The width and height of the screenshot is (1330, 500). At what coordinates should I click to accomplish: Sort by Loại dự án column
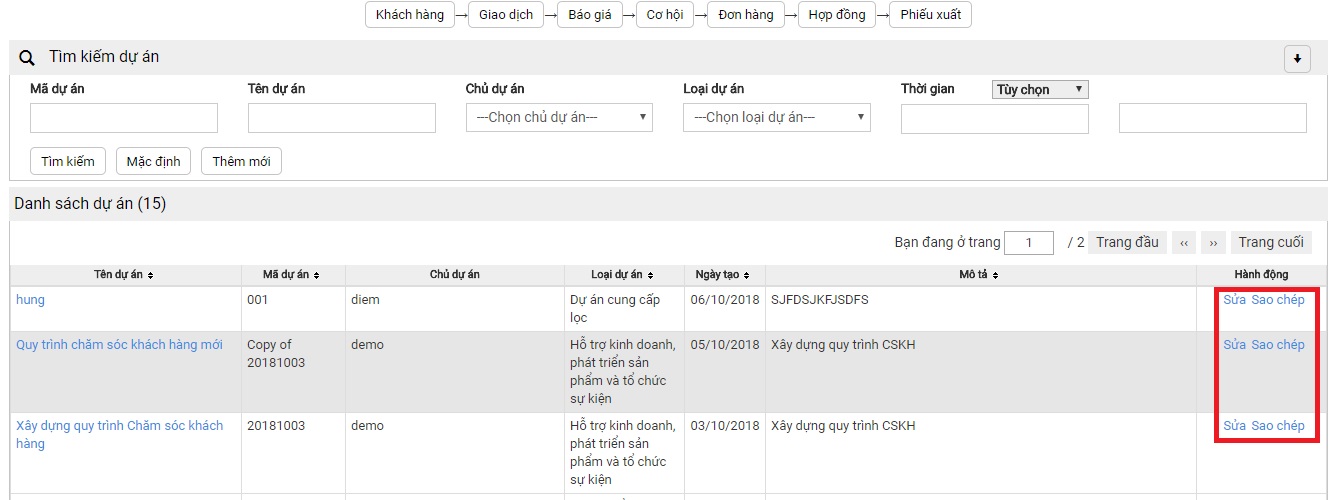point(624,274)
